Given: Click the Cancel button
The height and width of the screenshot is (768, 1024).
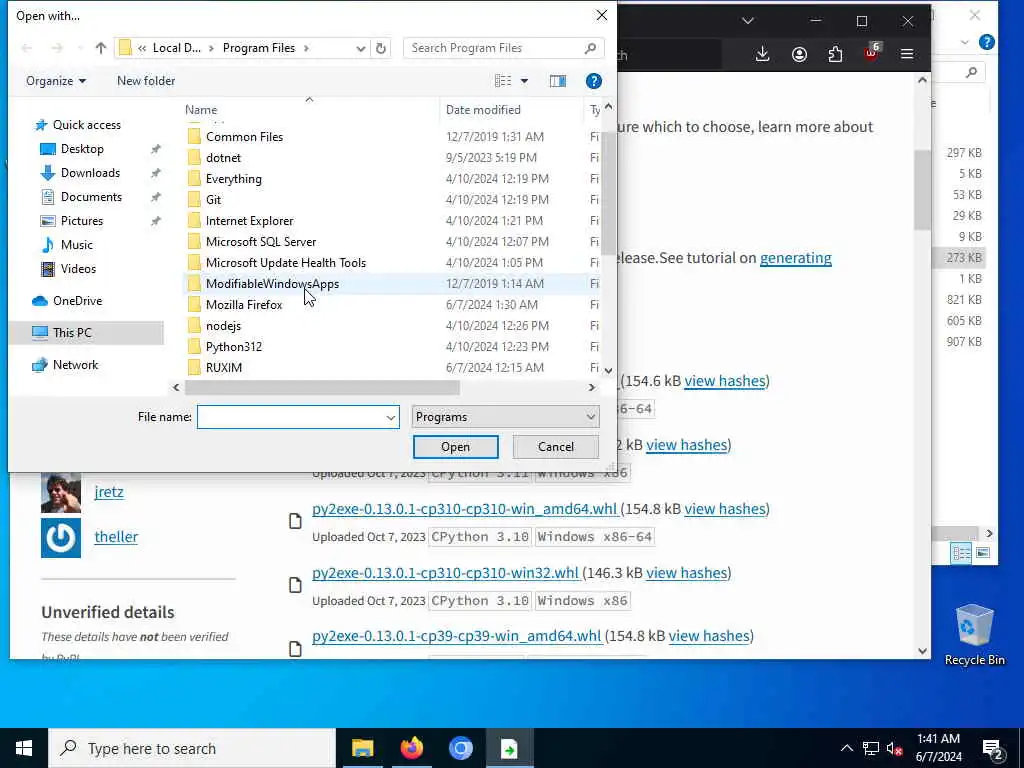Looking at the screenshot, I should 556,447.
